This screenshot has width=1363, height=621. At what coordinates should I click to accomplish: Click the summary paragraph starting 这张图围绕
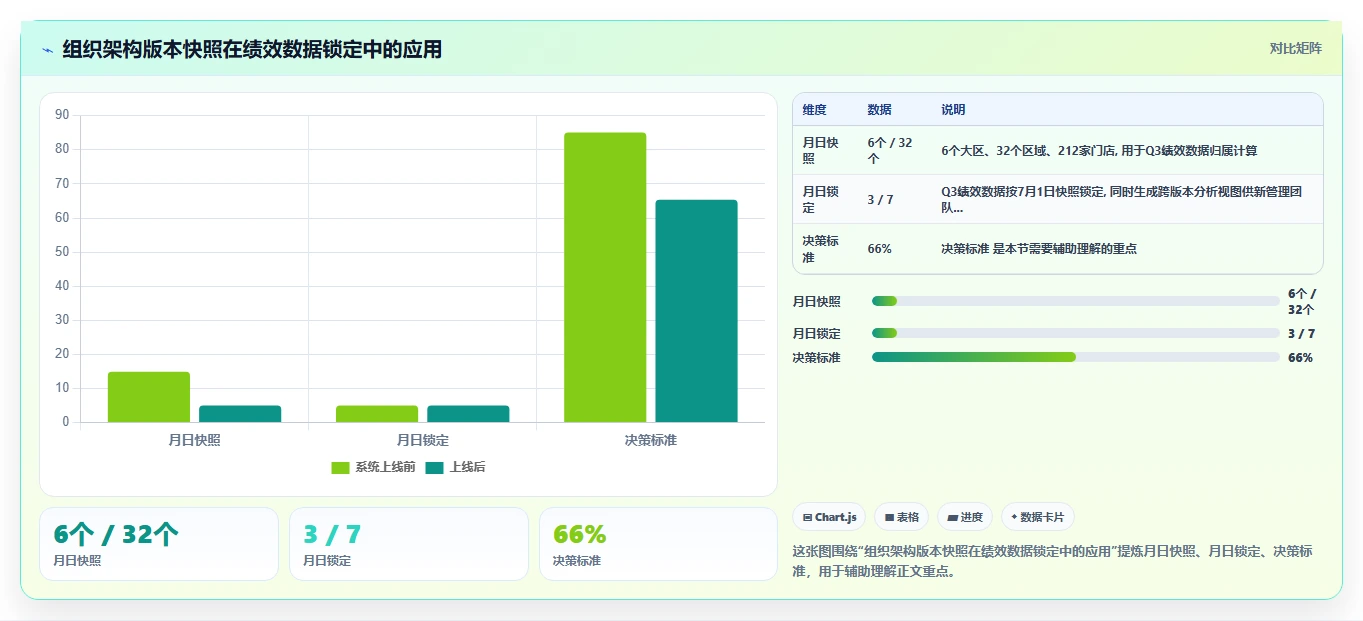[x=1052, y=562]
